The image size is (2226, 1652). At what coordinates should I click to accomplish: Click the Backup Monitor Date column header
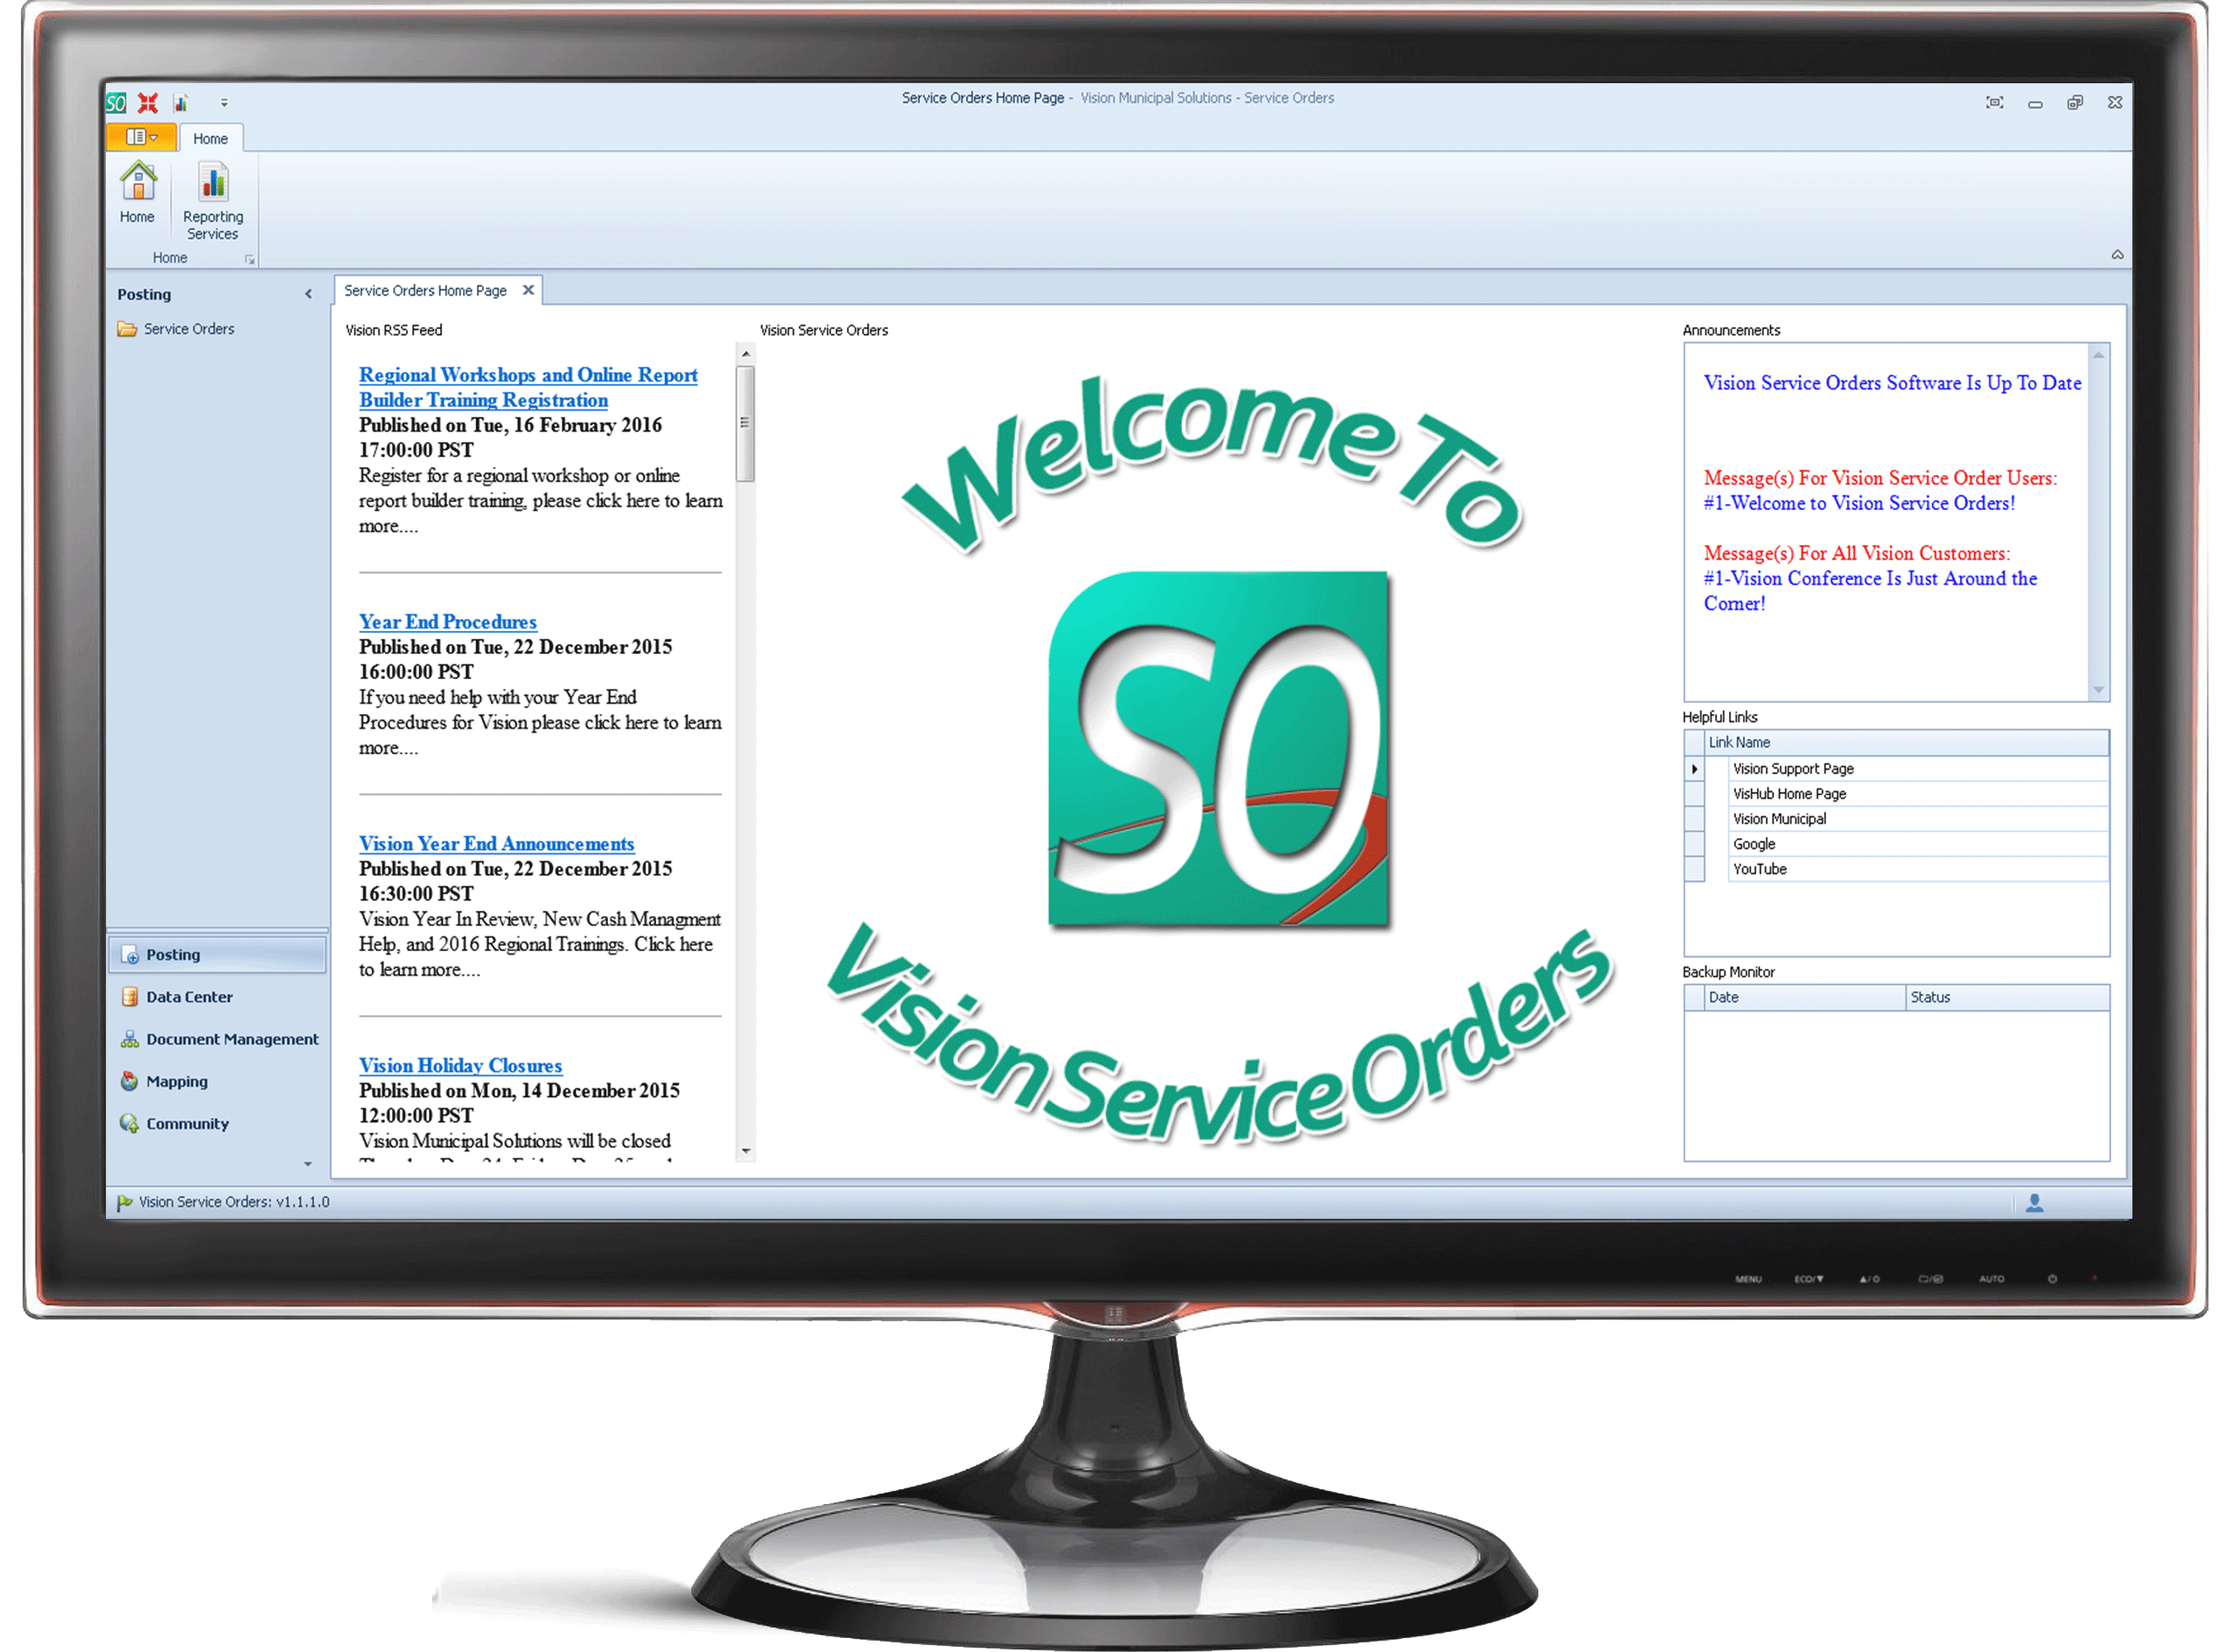pyautogui.click(x=1804, y=998)
